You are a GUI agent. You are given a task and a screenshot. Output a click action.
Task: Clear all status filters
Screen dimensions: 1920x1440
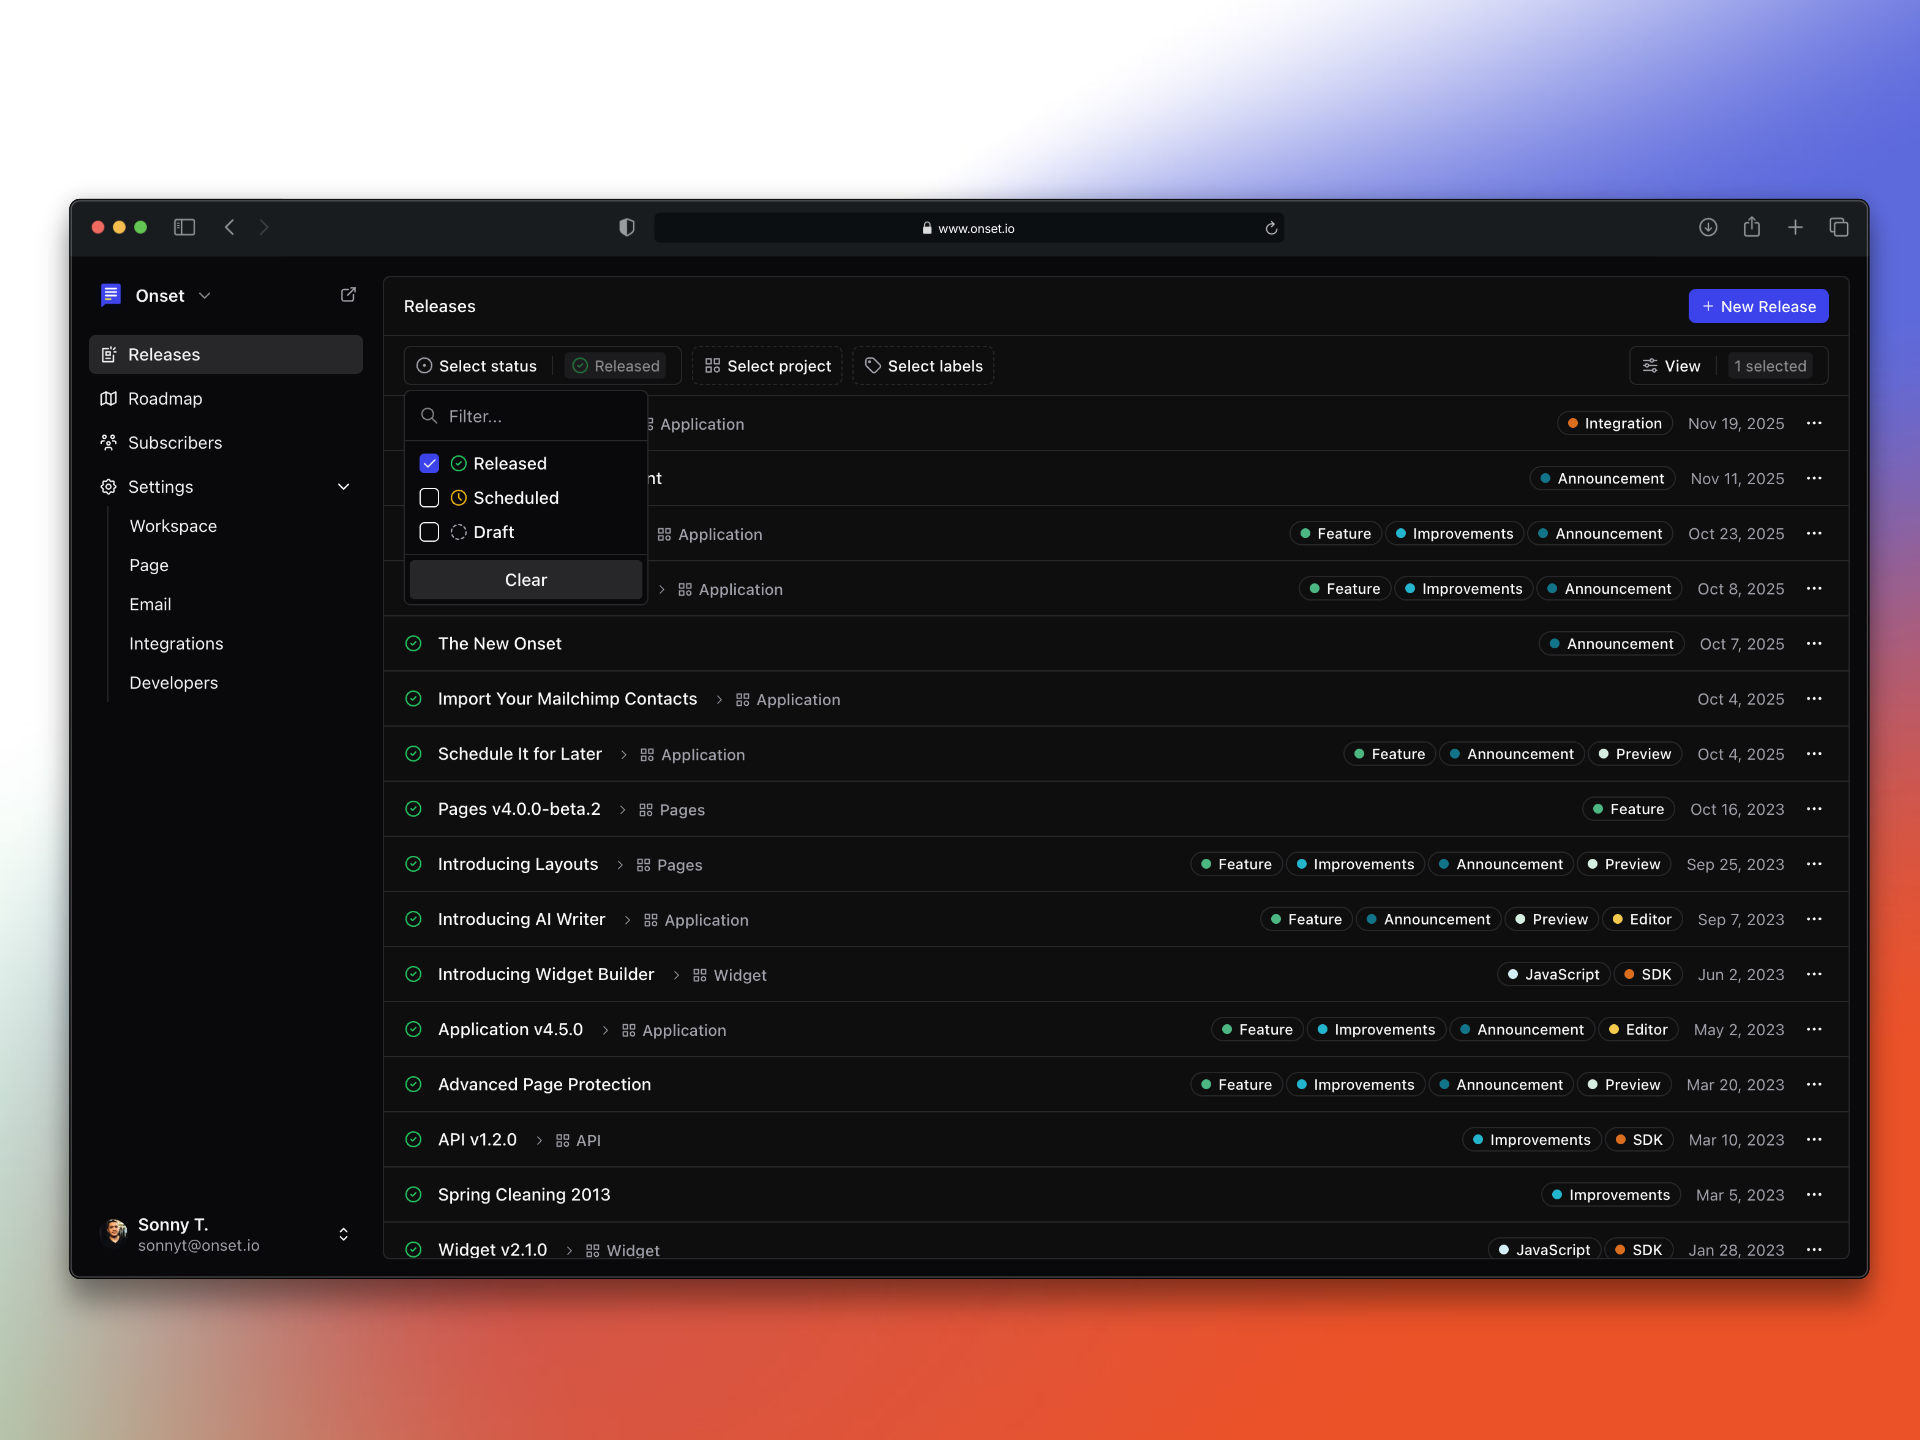pyautogui.click(x=525, y=580)
